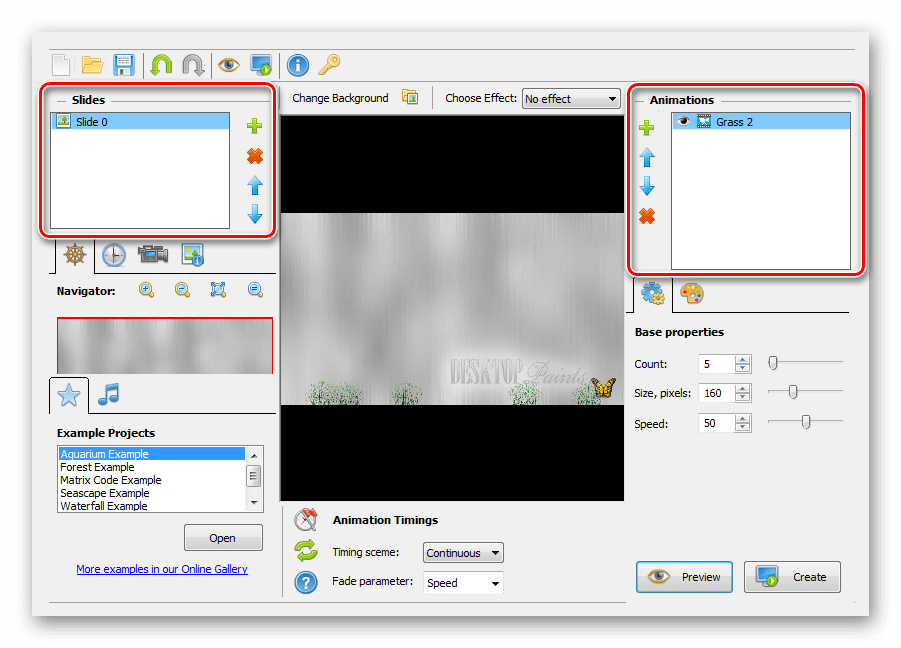Add a new slide with green plus
This screenshot has height=648, width=901.
point(255,126)
